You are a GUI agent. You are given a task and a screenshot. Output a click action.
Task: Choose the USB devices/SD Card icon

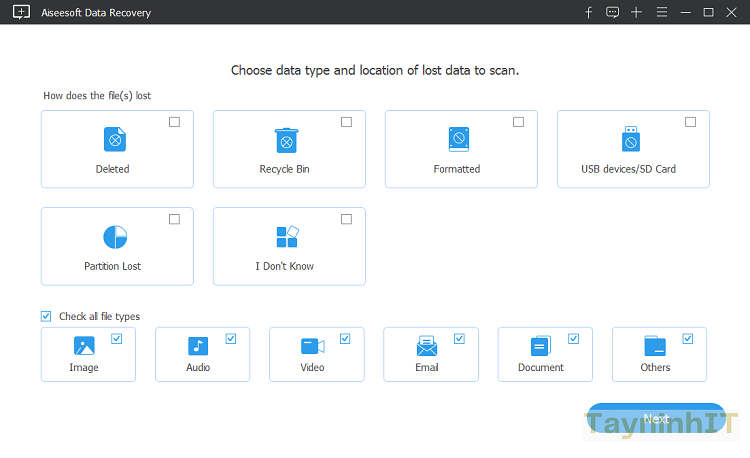(x=630, y=139)
